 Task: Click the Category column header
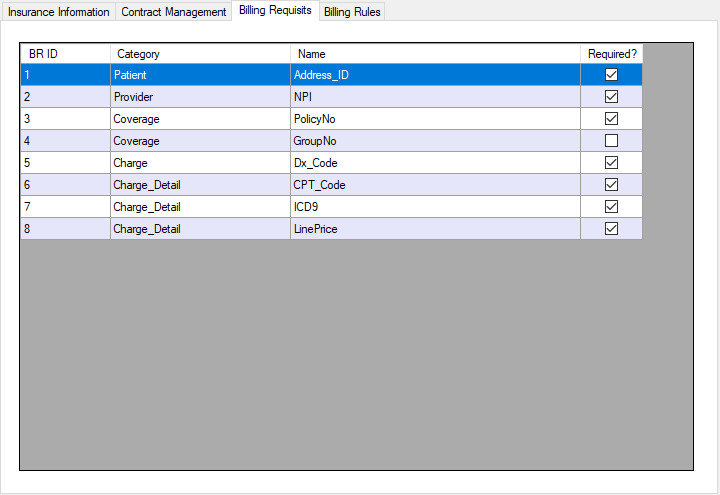200,54
